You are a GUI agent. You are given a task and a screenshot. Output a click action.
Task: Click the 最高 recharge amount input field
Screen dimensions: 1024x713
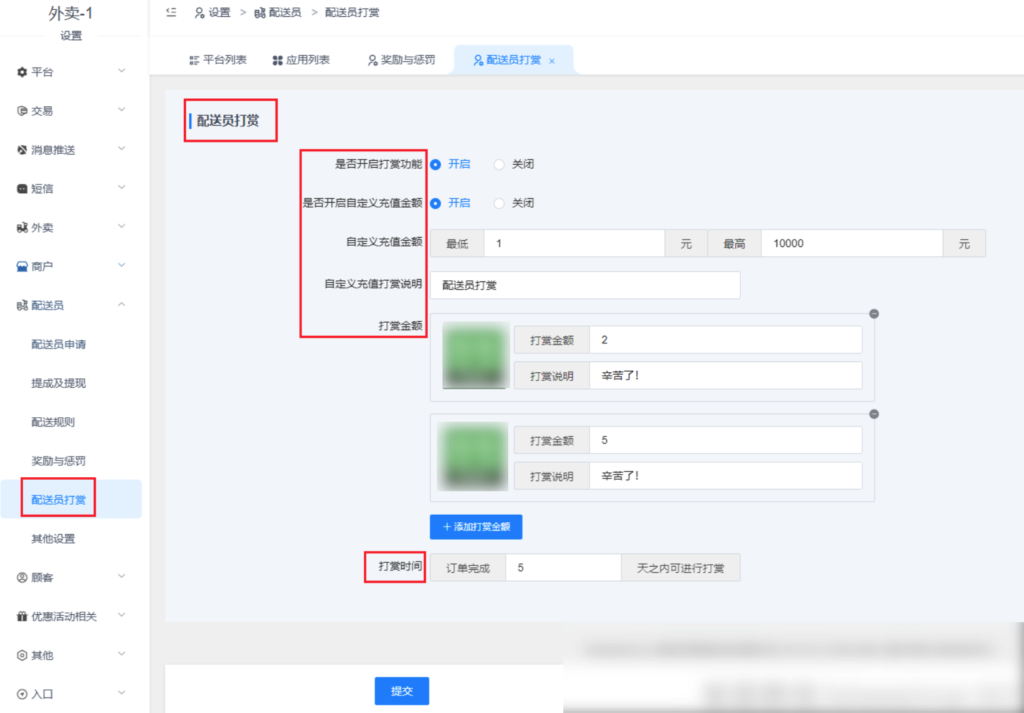click(851, 244)
